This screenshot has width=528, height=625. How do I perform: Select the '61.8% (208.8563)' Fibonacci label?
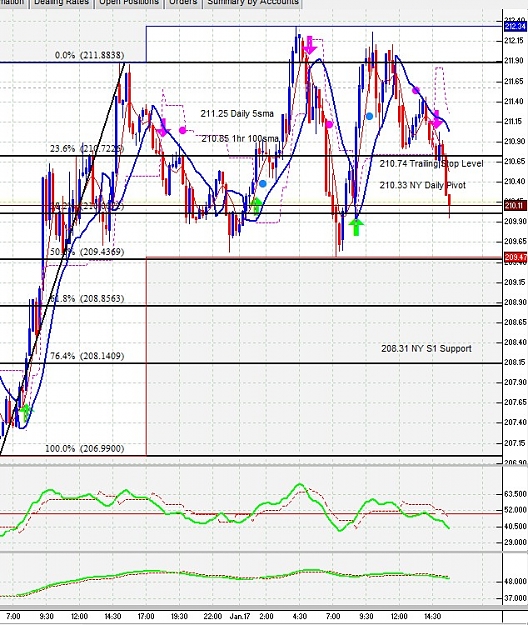(x=87, y=299)
